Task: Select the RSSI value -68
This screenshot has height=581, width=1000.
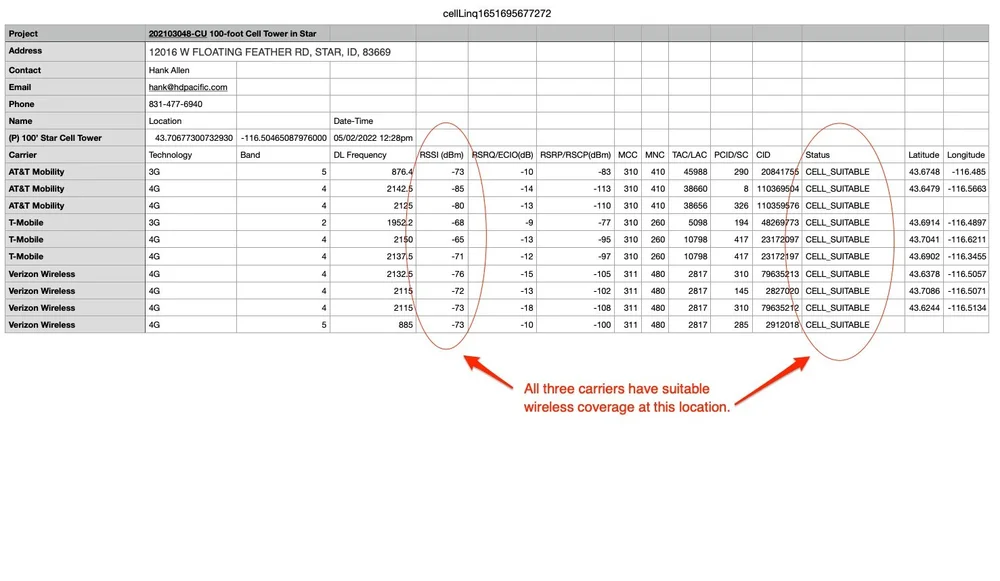Action: [x=457, y=223]
